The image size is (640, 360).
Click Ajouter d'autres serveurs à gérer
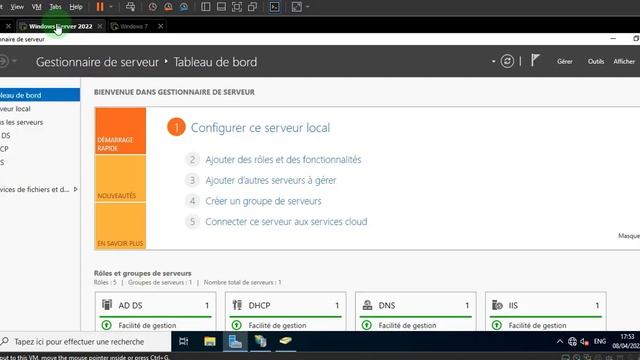(x=271, y=180)
